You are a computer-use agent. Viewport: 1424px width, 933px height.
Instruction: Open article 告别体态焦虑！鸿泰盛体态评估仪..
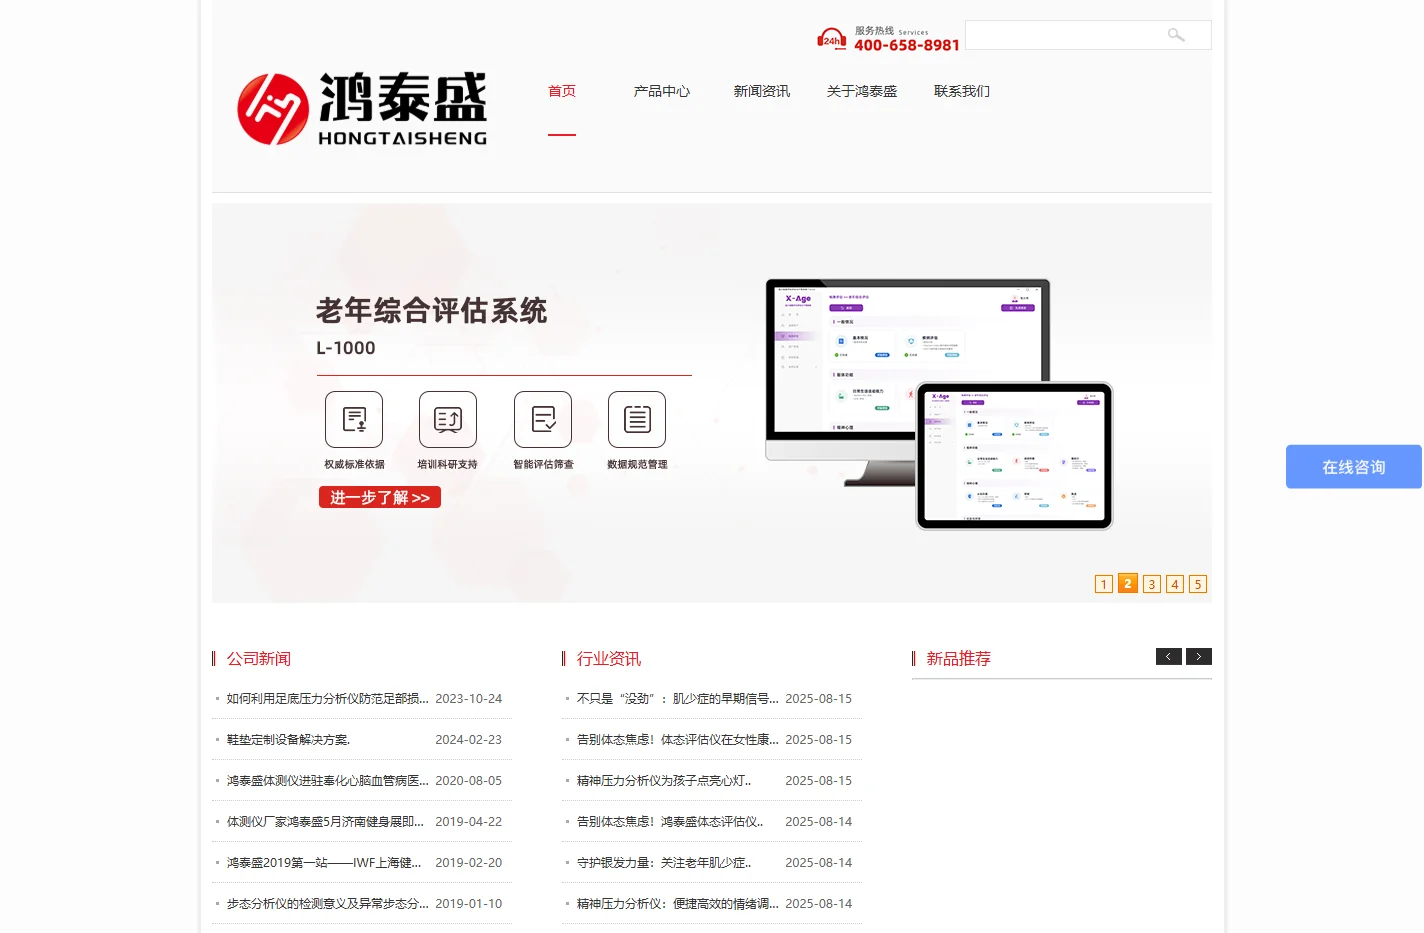pyautogui.click(x=670, y=822)
